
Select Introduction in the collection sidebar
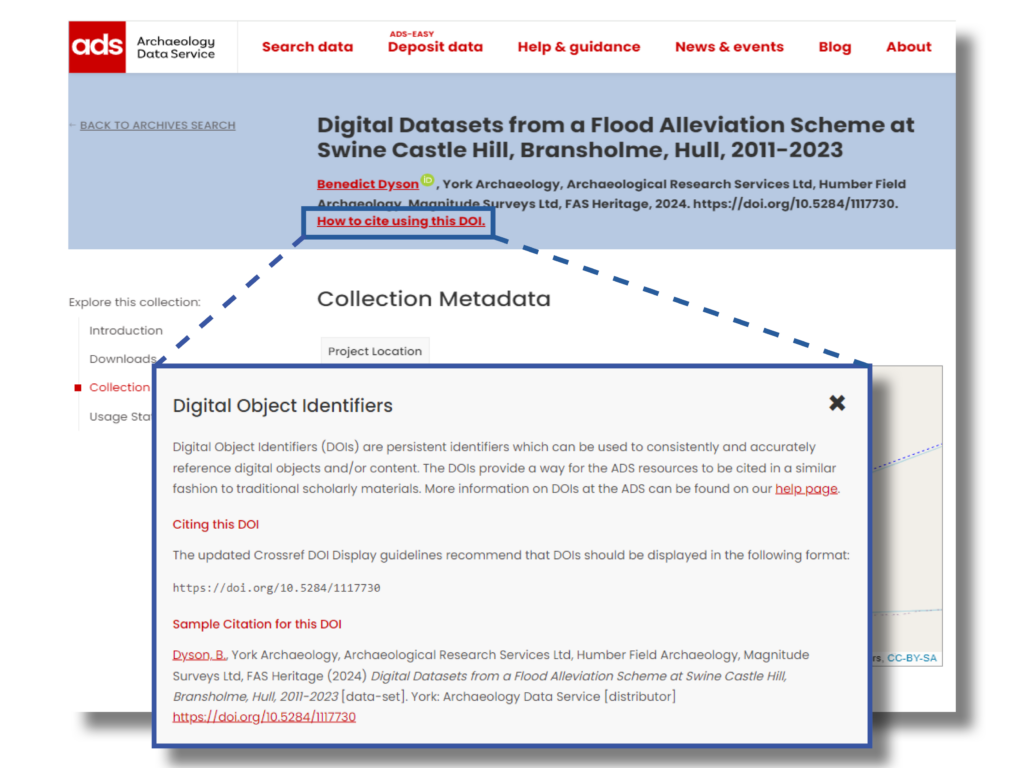coord(126,330)
